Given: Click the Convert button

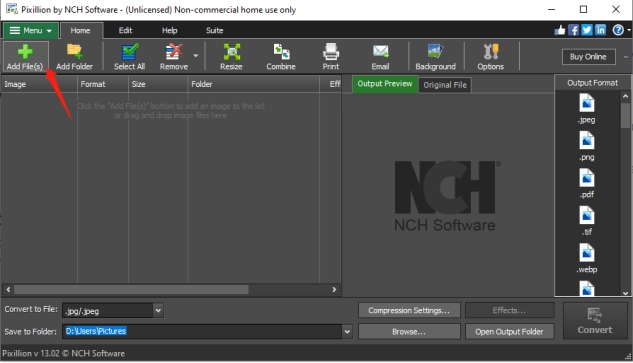Looking at the screenshot, I should [x=595, y=321].
